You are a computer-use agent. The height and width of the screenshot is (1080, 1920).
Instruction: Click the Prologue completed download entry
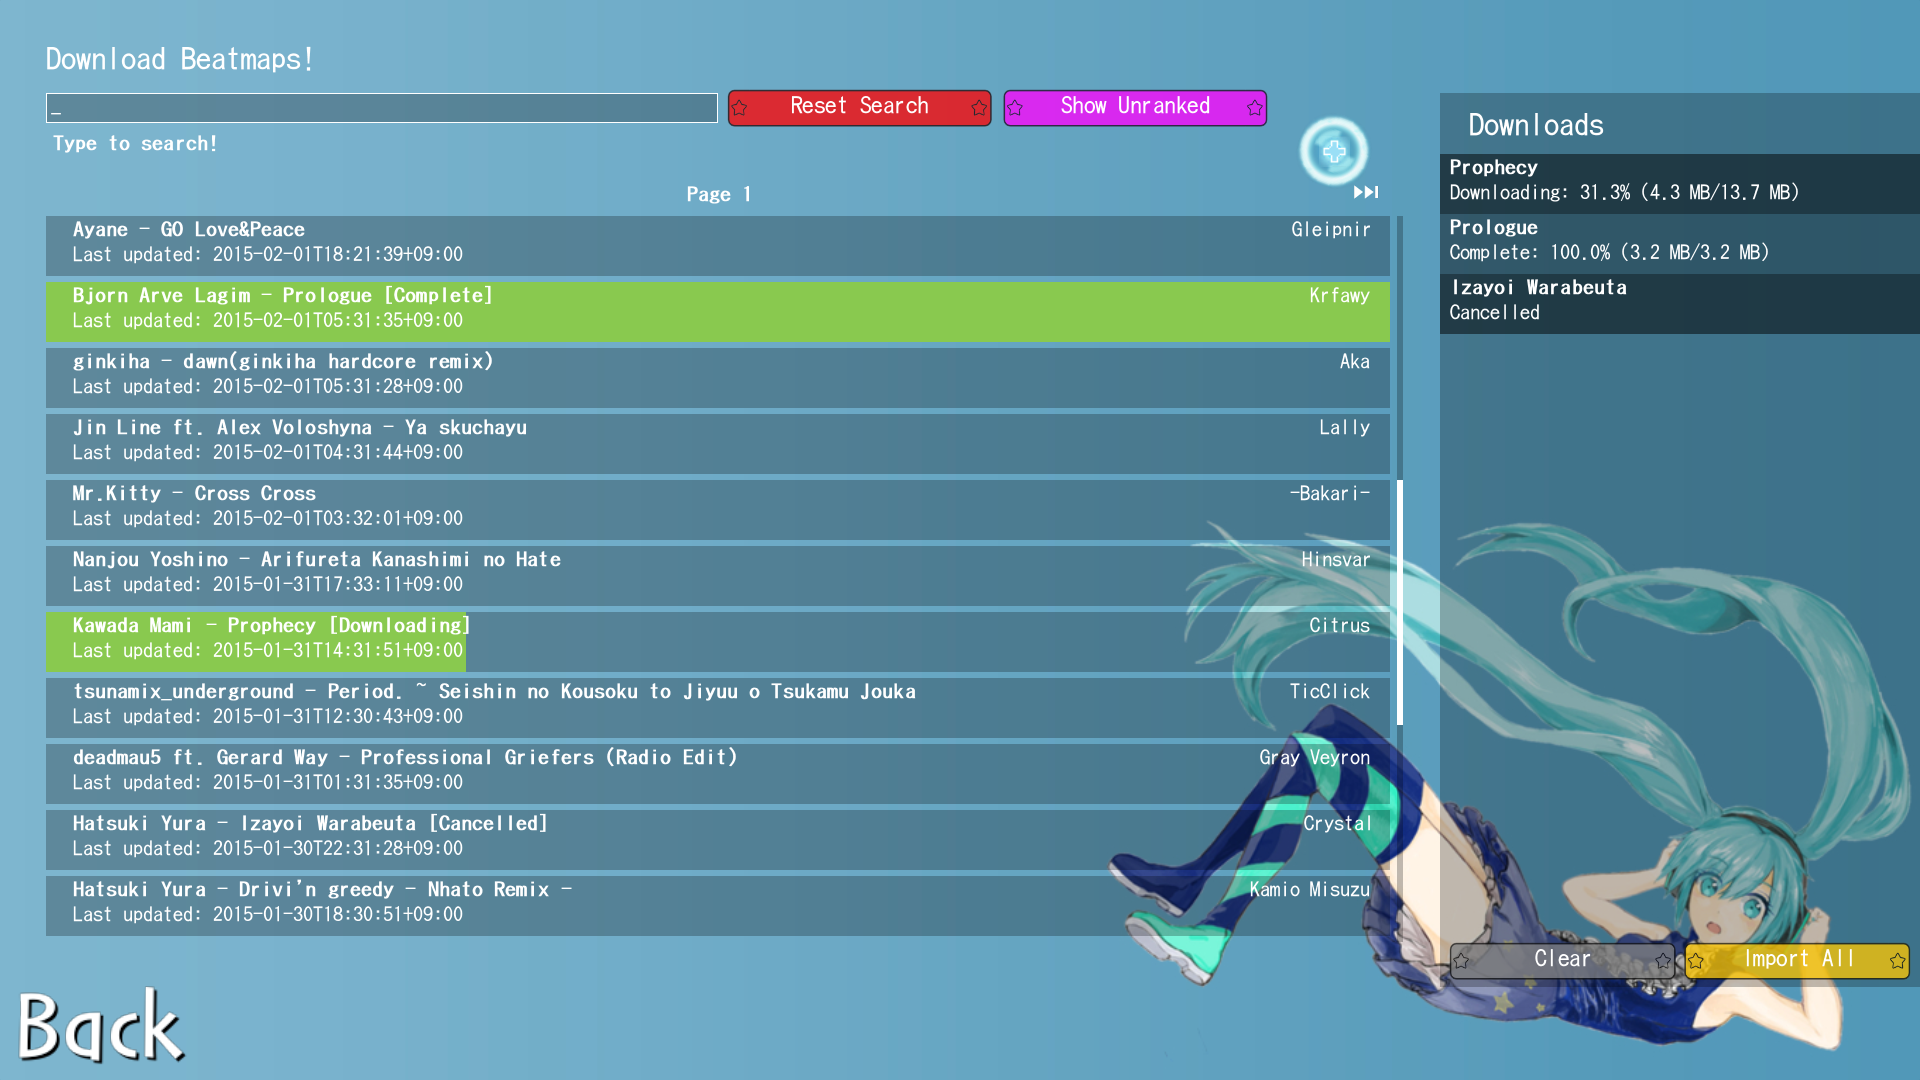tap(1680, 243)
